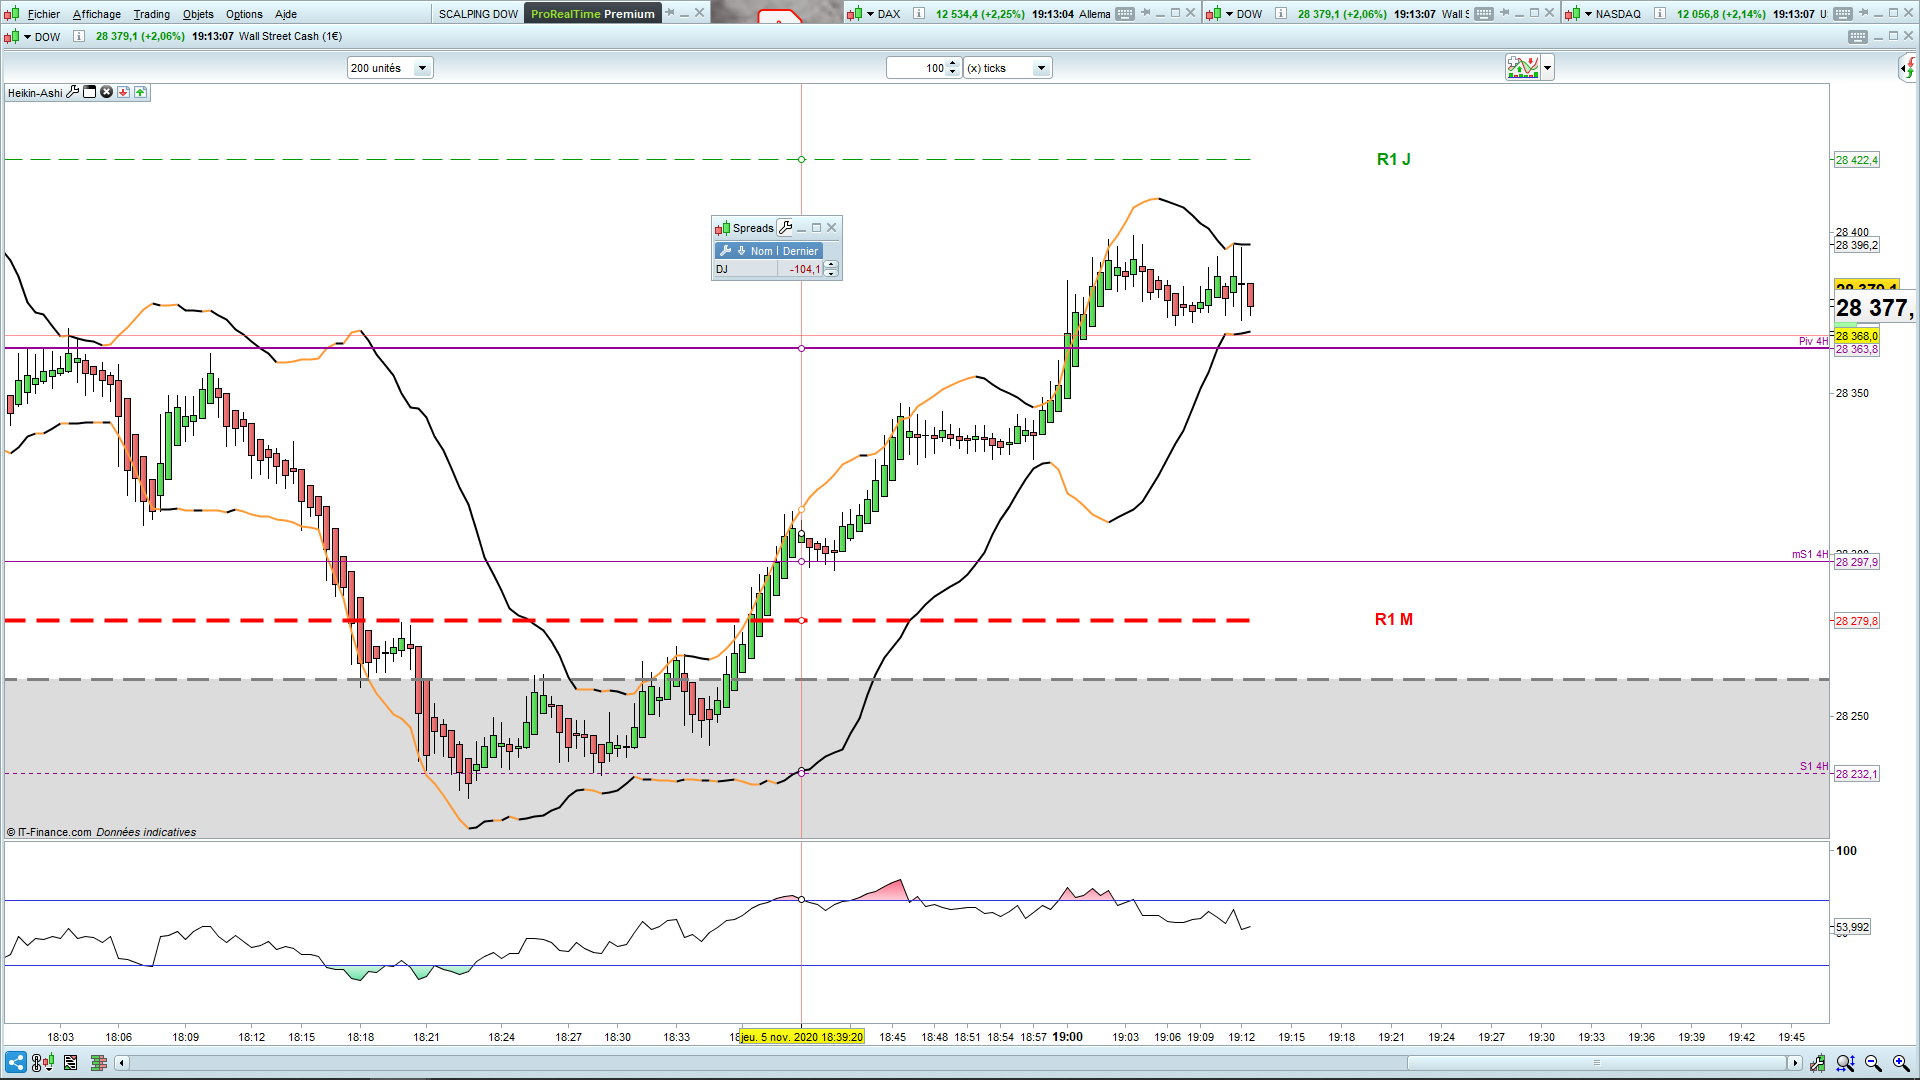Open the chart properties wrench icon at the bottom right

(x=1817, y=1062)
